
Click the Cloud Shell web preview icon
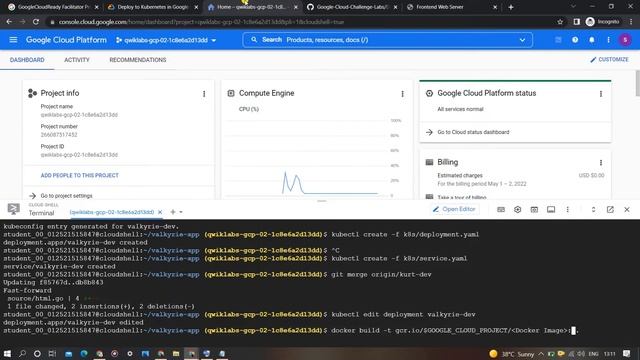coord(534,209)
